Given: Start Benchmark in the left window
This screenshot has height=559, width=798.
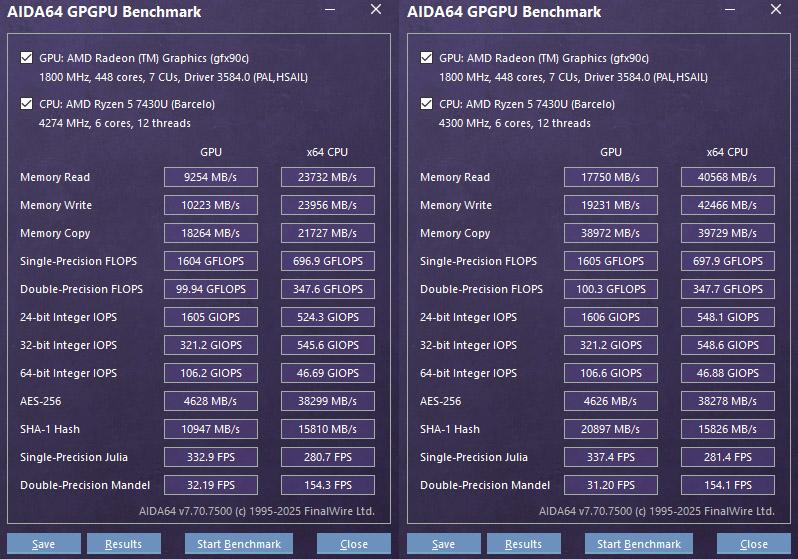Looking at the screenshot, I should (x=239, y=544).
